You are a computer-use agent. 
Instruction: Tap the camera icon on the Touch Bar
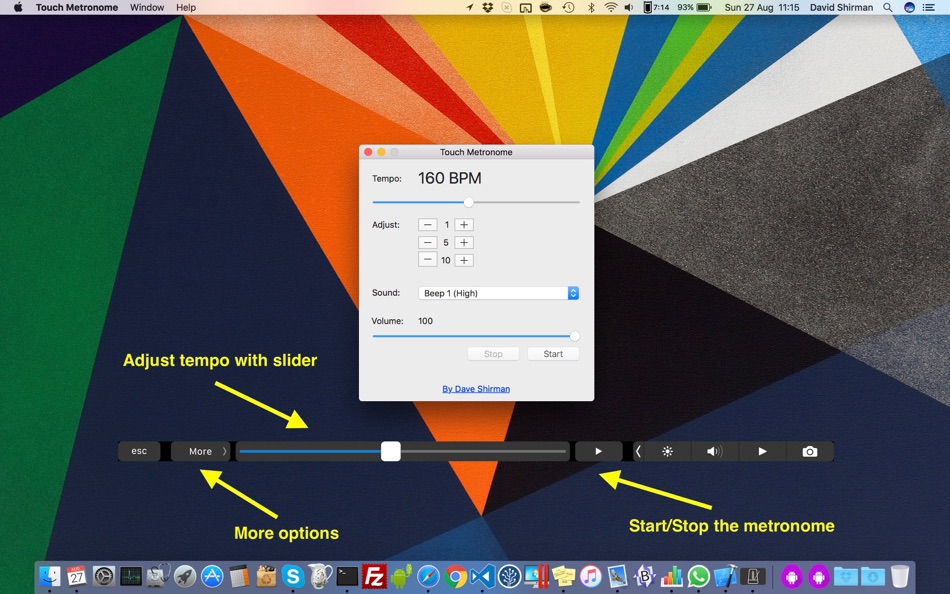click(x=809, y=452)
